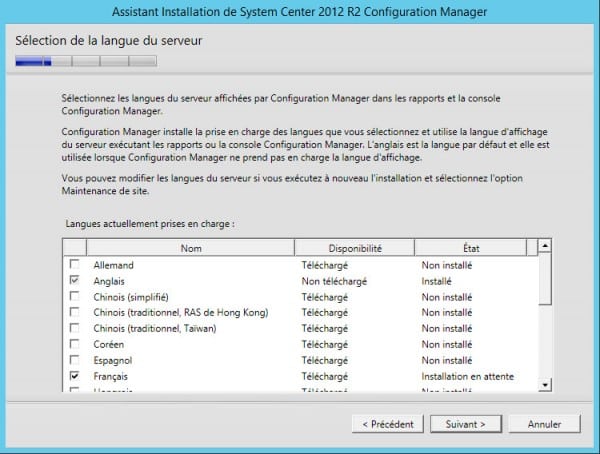Click the vertical scrollbar thumb

coord(545,280)
